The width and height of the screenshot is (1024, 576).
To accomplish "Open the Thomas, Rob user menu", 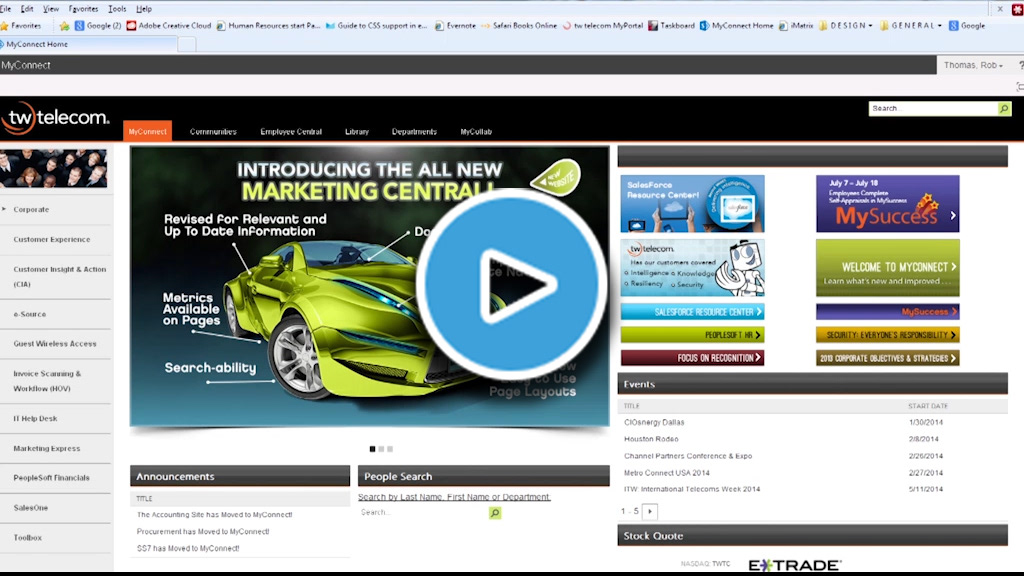I will pos(973,65).
